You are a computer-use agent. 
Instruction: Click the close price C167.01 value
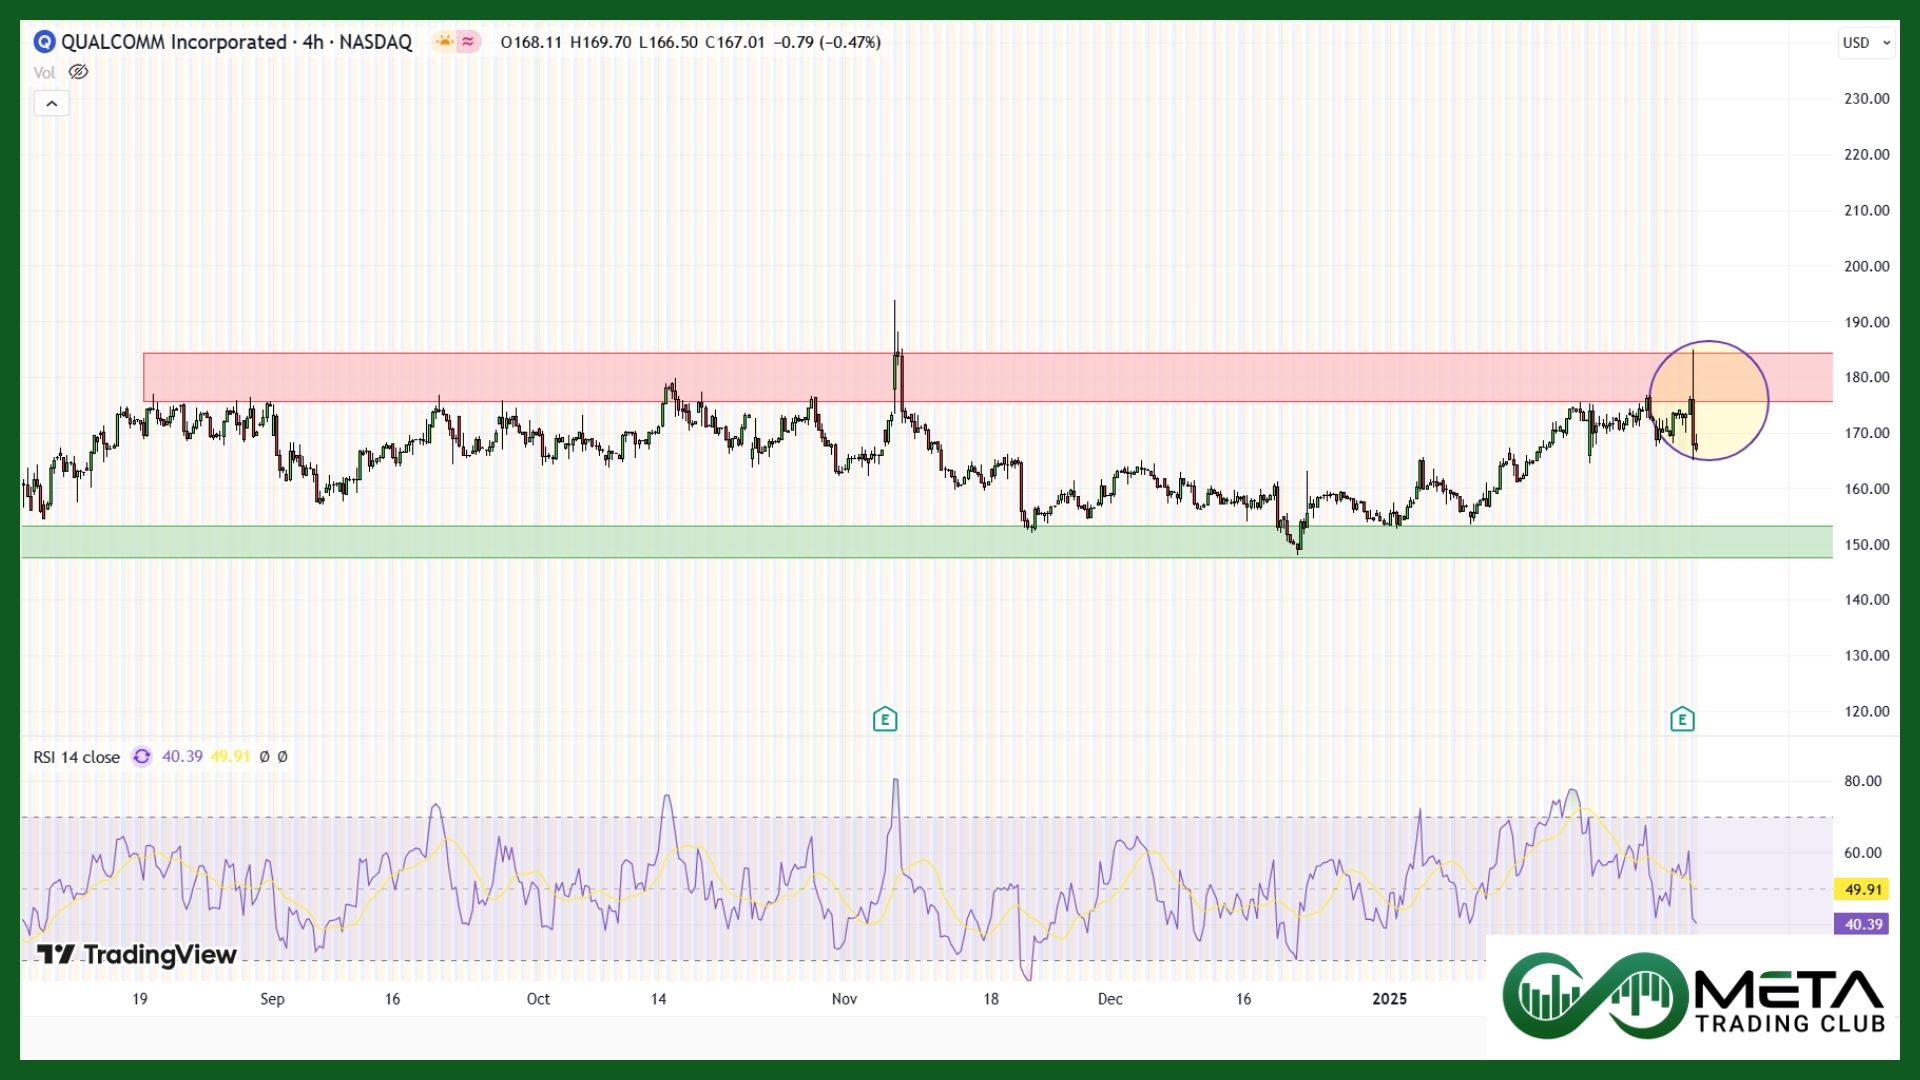pyautogui.click(x=735, y=42)
